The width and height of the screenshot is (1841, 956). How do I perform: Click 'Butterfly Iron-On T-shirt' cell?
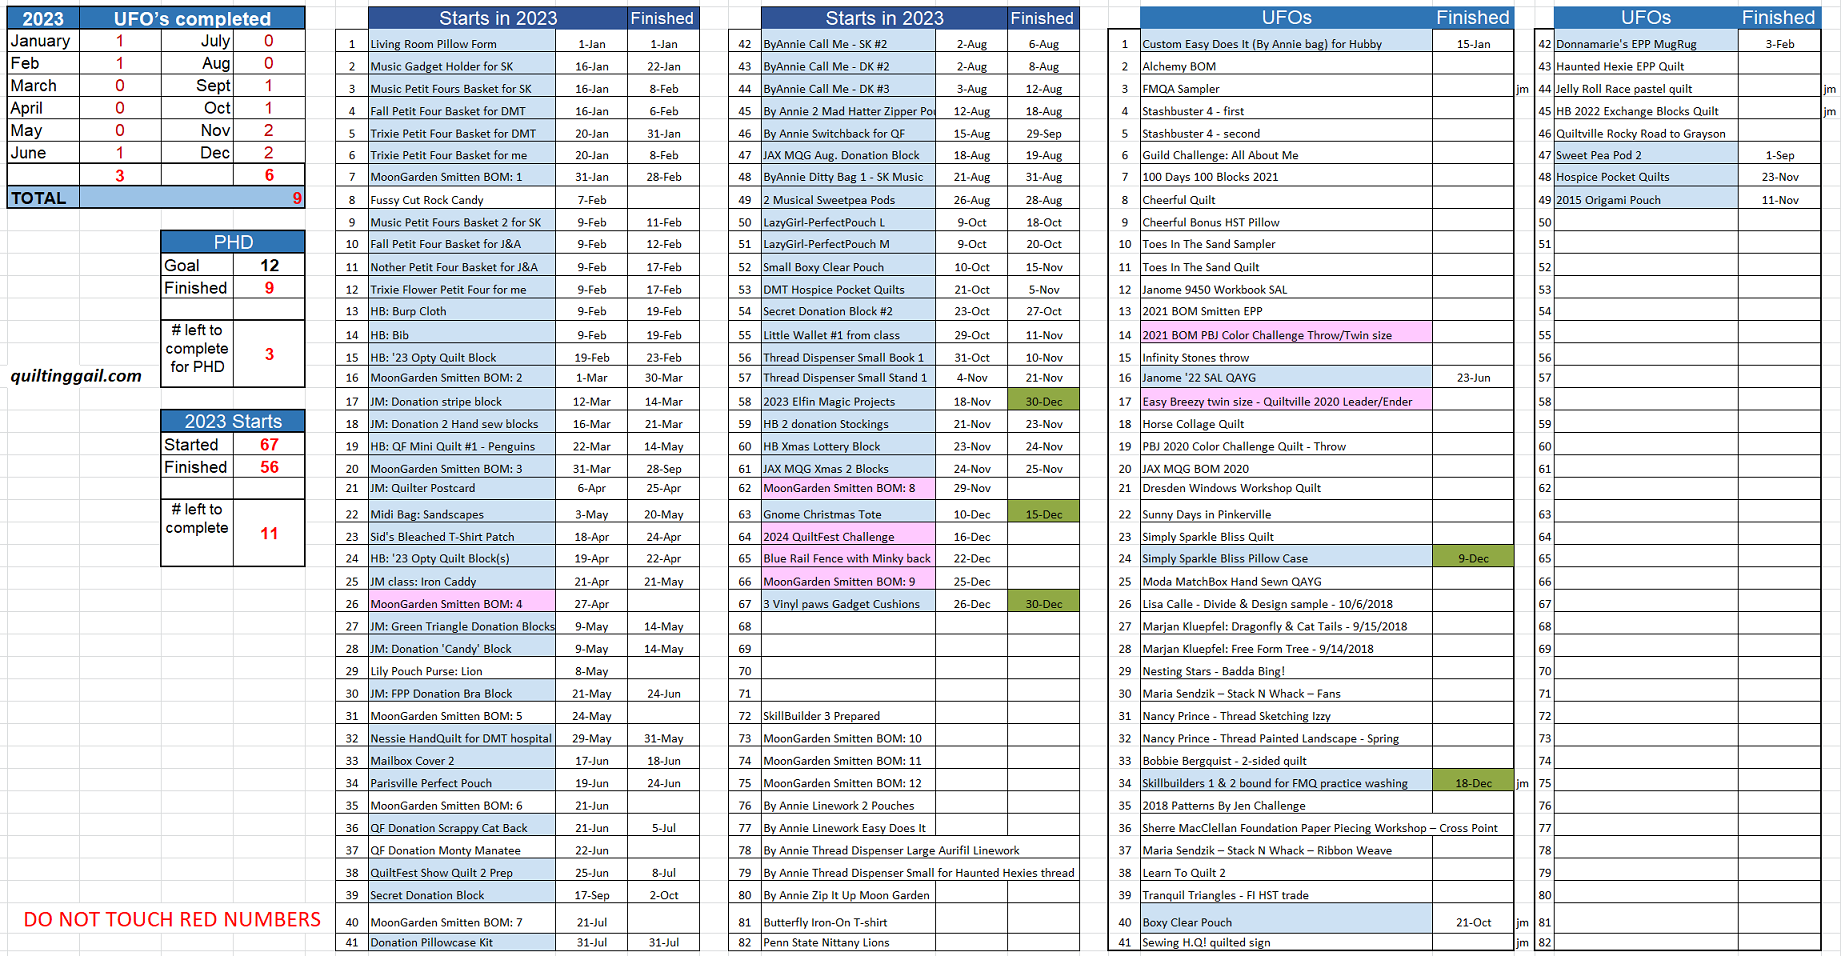[848, 922]
